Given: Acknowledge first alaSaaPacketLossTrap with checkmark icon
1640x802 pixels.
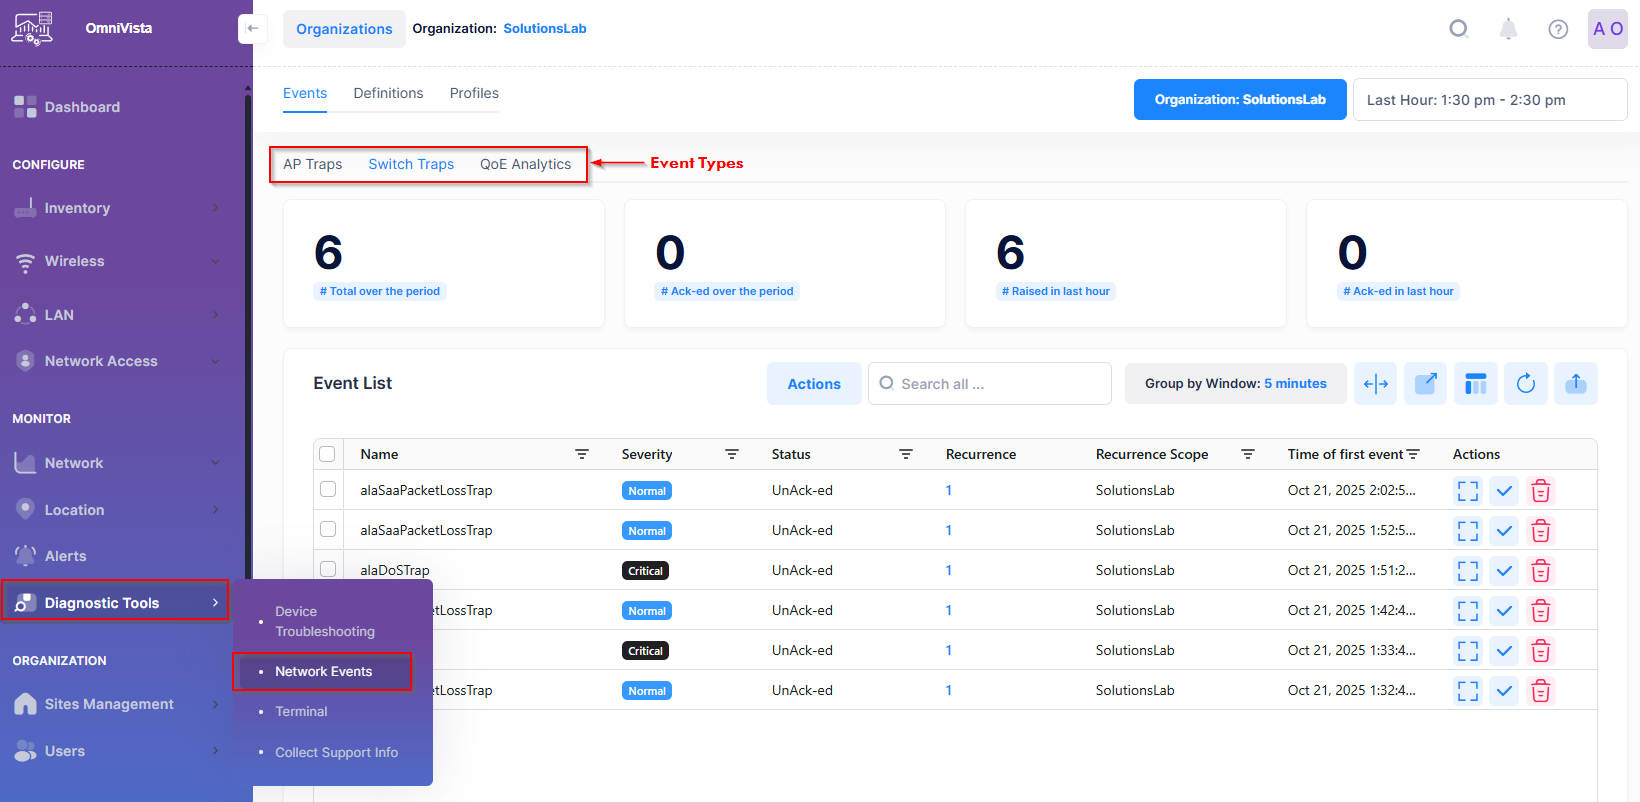Looking at the screenshot, I should pos(1504,491).
